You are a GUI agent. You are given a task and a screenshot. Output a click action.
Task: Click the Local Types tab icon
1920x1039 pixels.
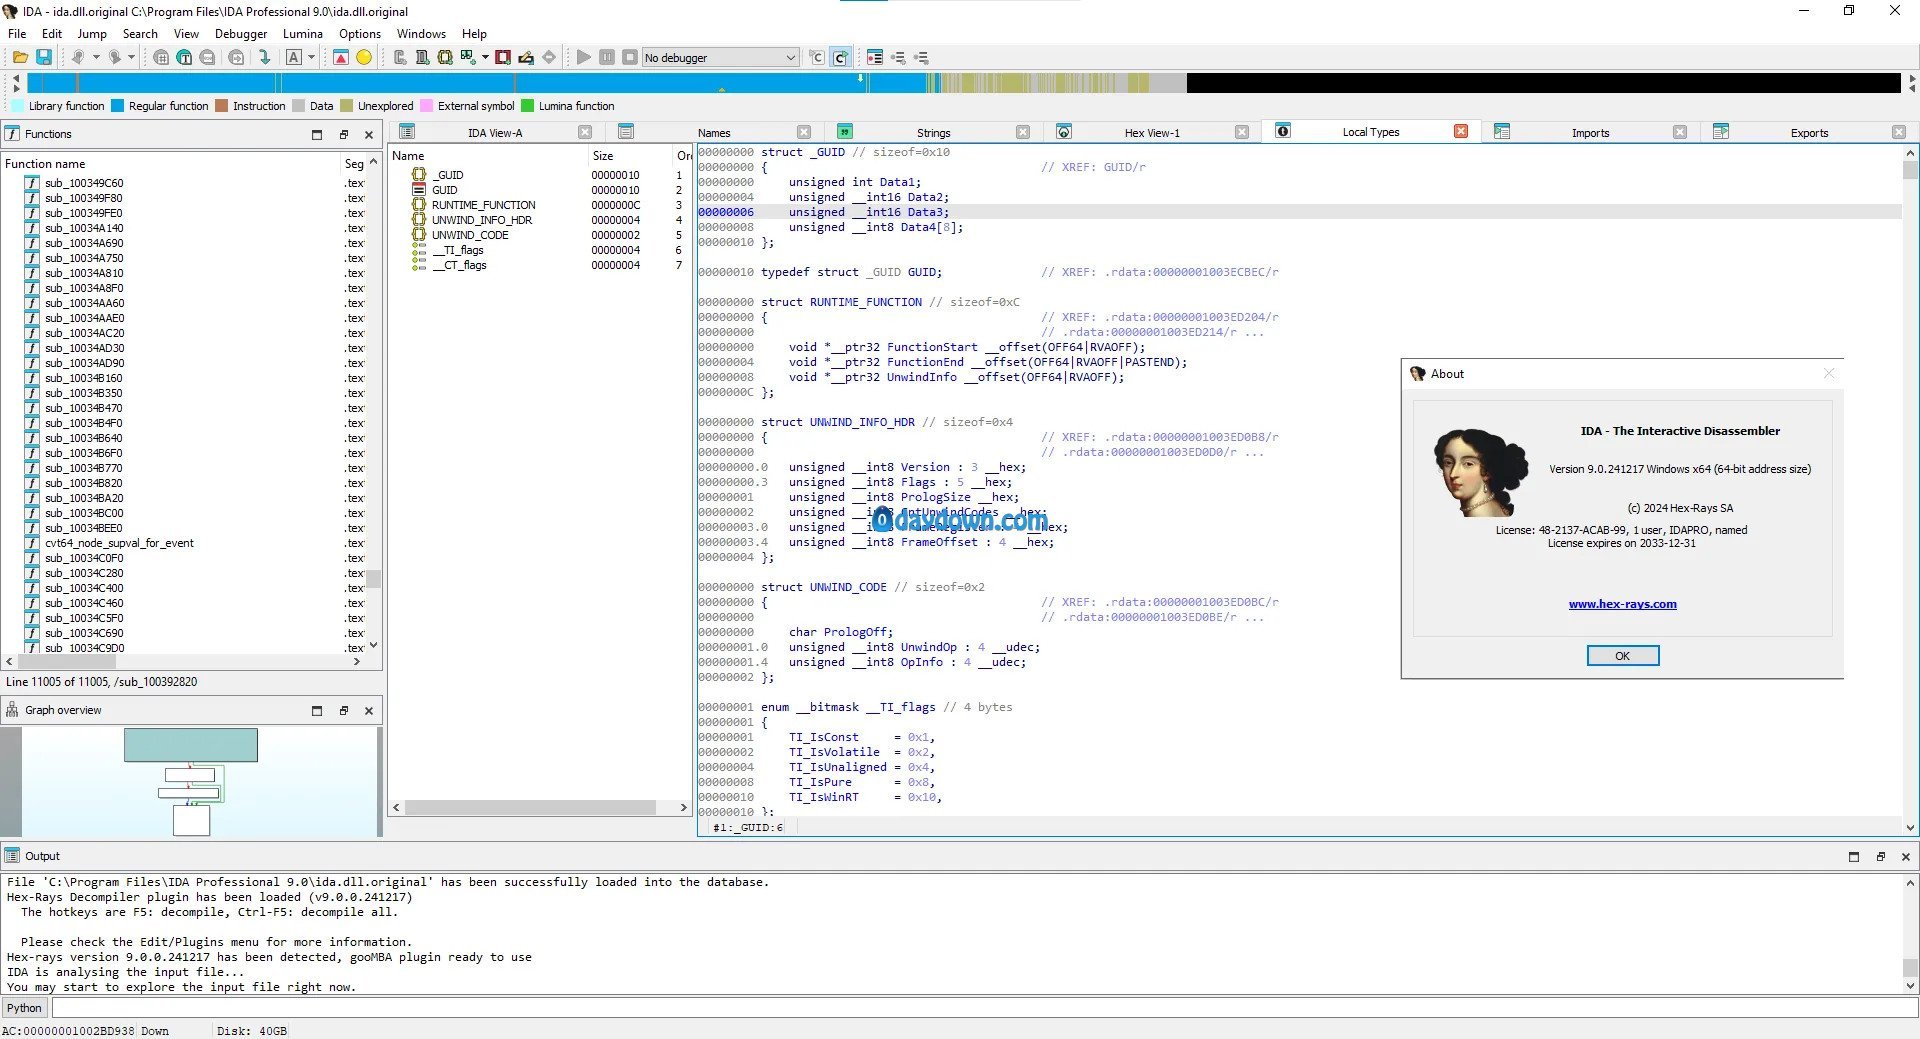click(1283, 131)
